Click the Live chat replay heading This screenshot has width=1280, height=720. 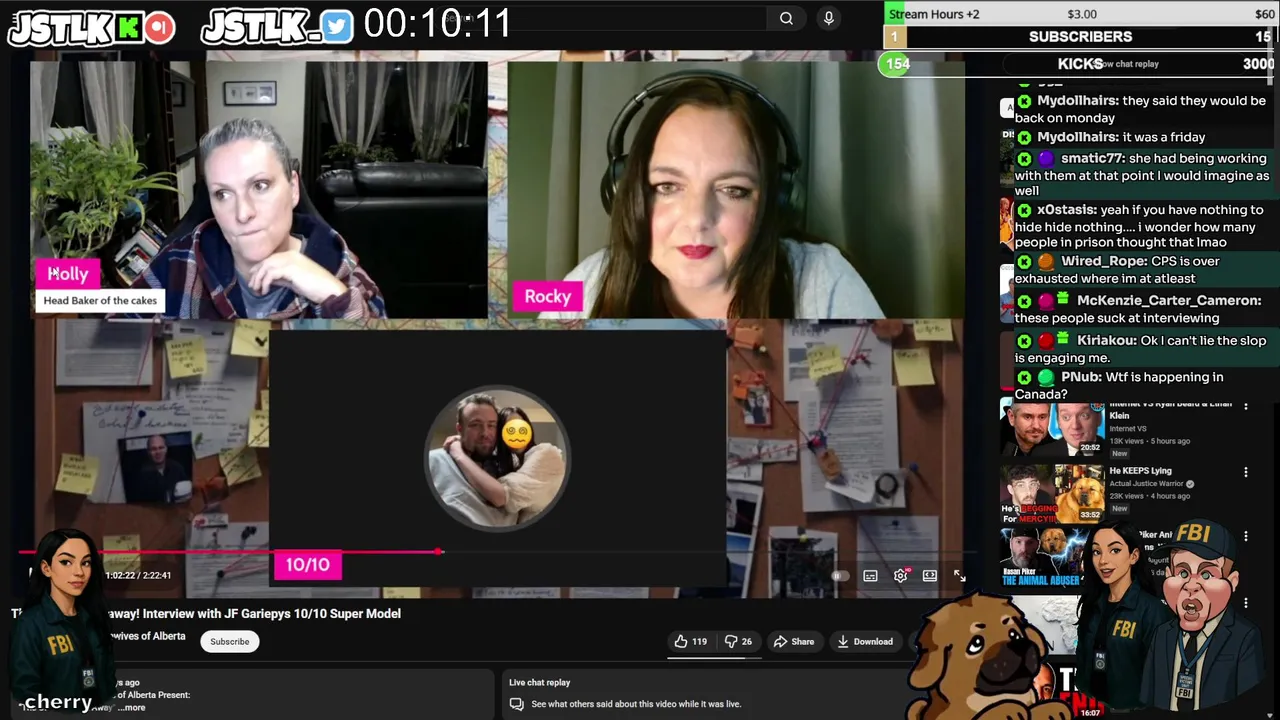pos(539,682)
